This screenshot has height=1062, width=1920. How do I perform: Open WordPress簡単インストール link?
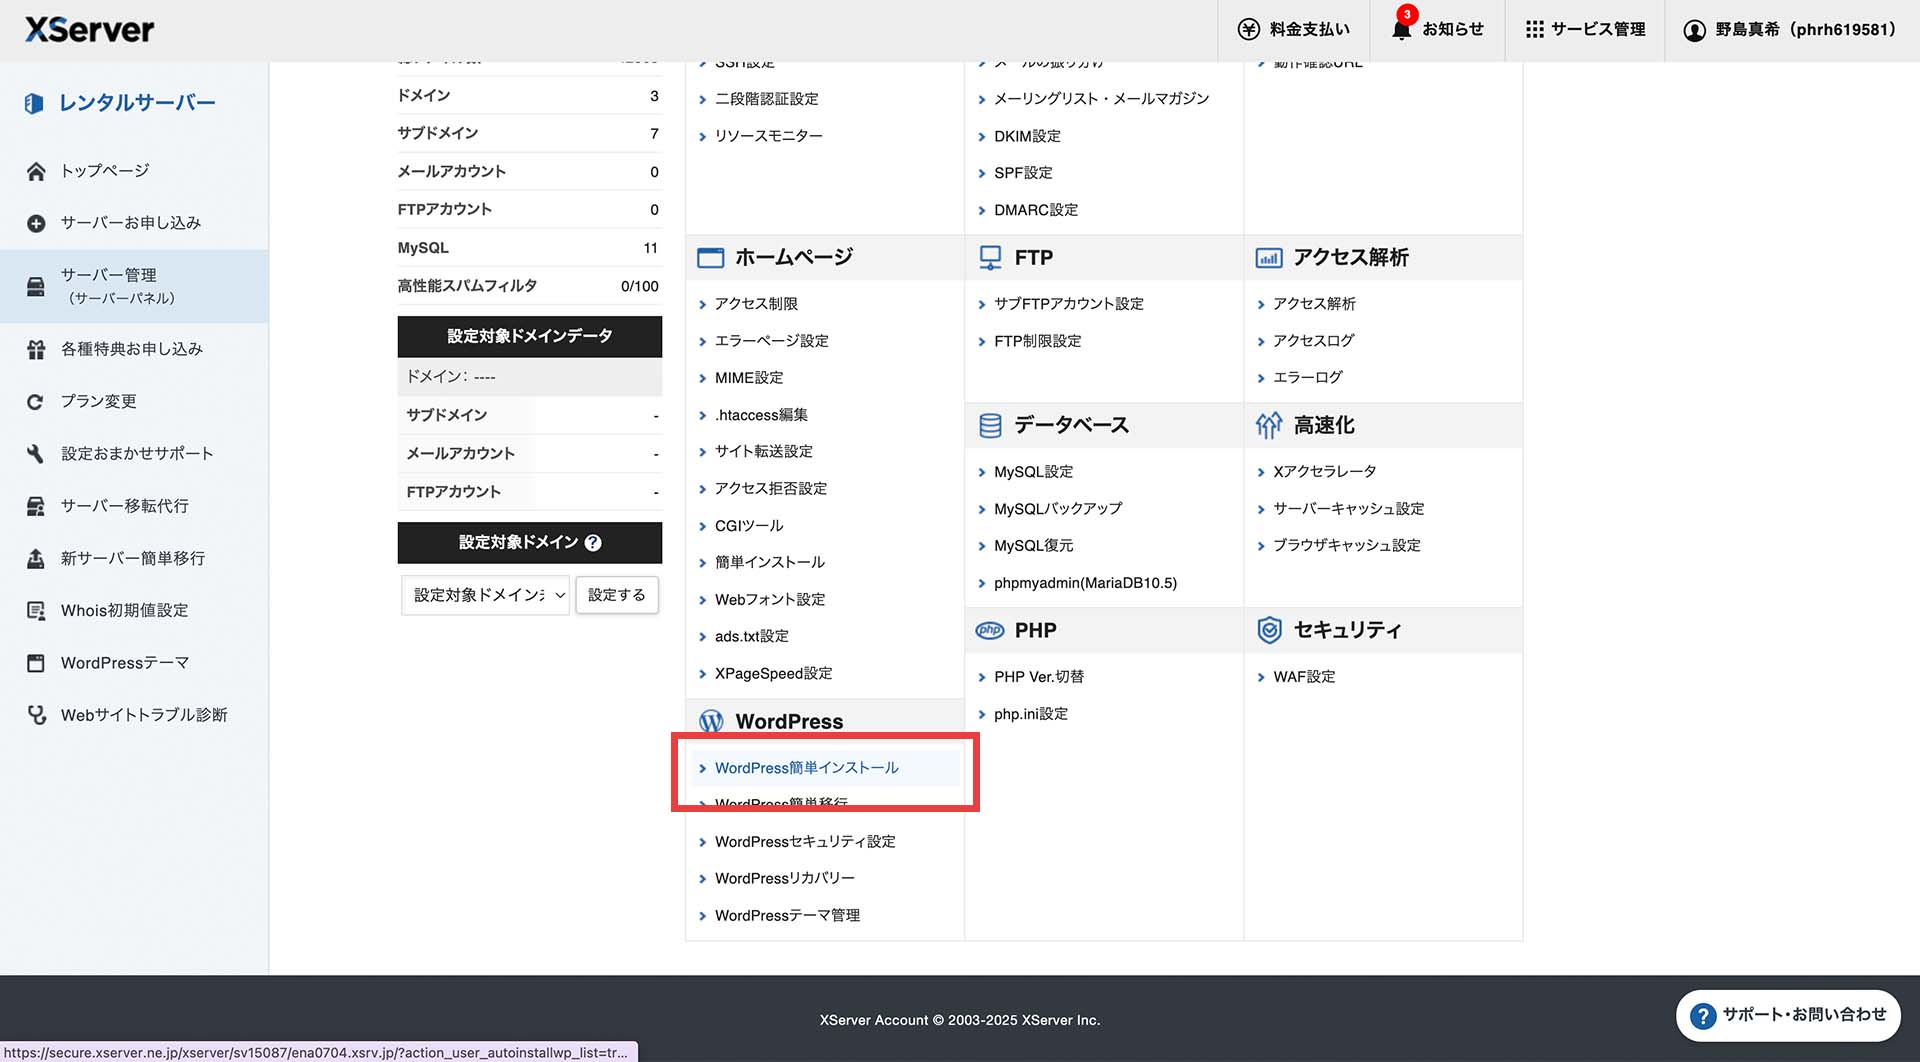pos(806,768)
